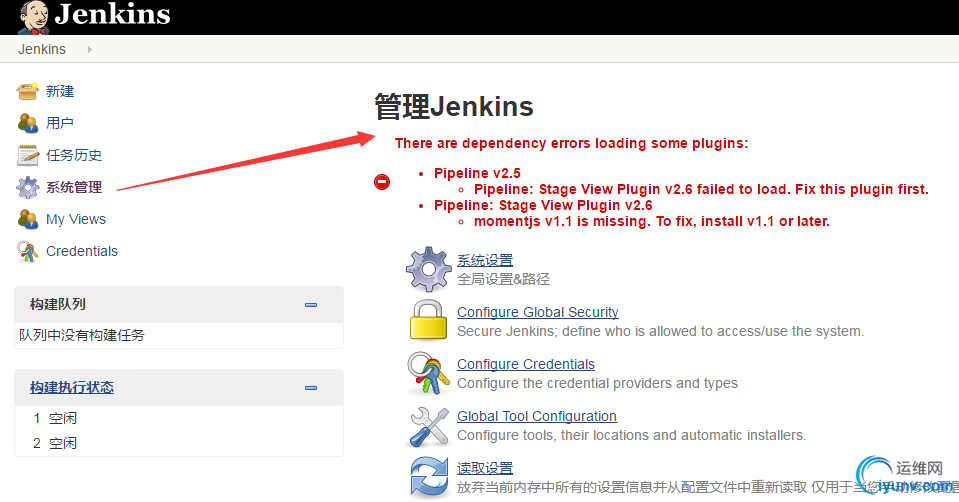959x502 pixels.
Task: Click the 'momentjs v1.1 is missing' message
Action: pyautogui.click(x=652, y=221)
